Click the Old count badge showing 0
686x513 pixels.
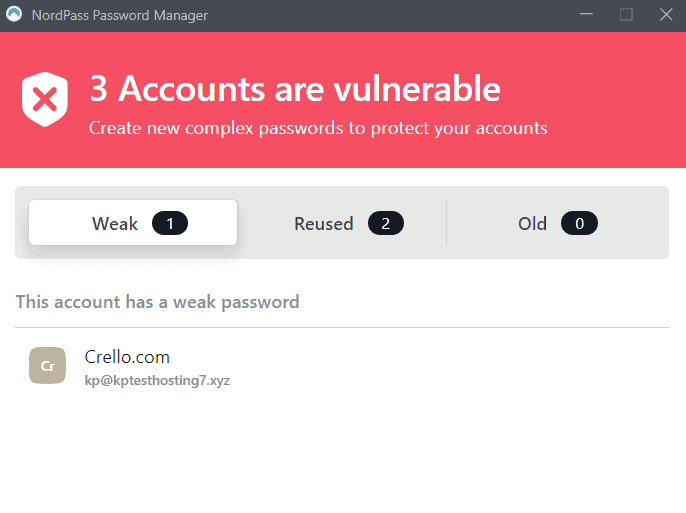point(579,223)
